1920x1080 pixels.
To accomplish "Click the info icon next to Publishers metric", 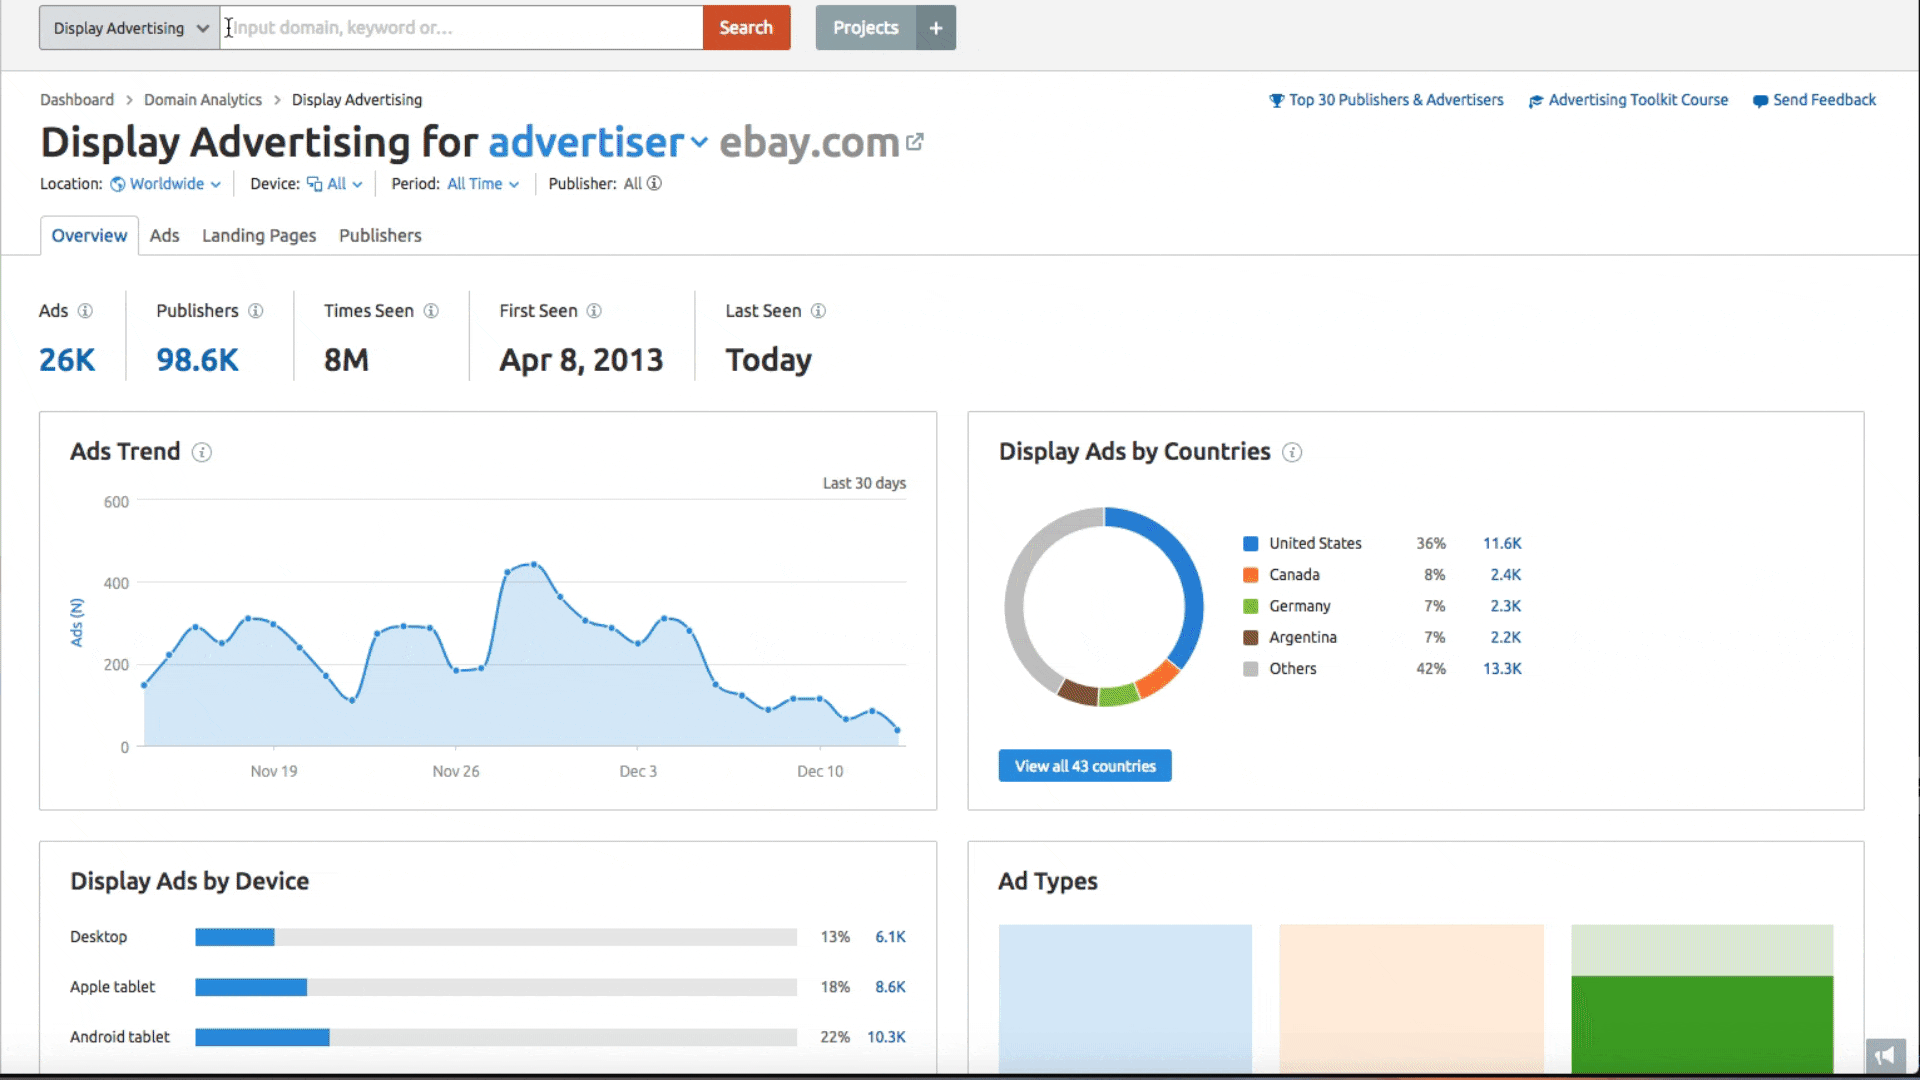I will click(256, 311).
